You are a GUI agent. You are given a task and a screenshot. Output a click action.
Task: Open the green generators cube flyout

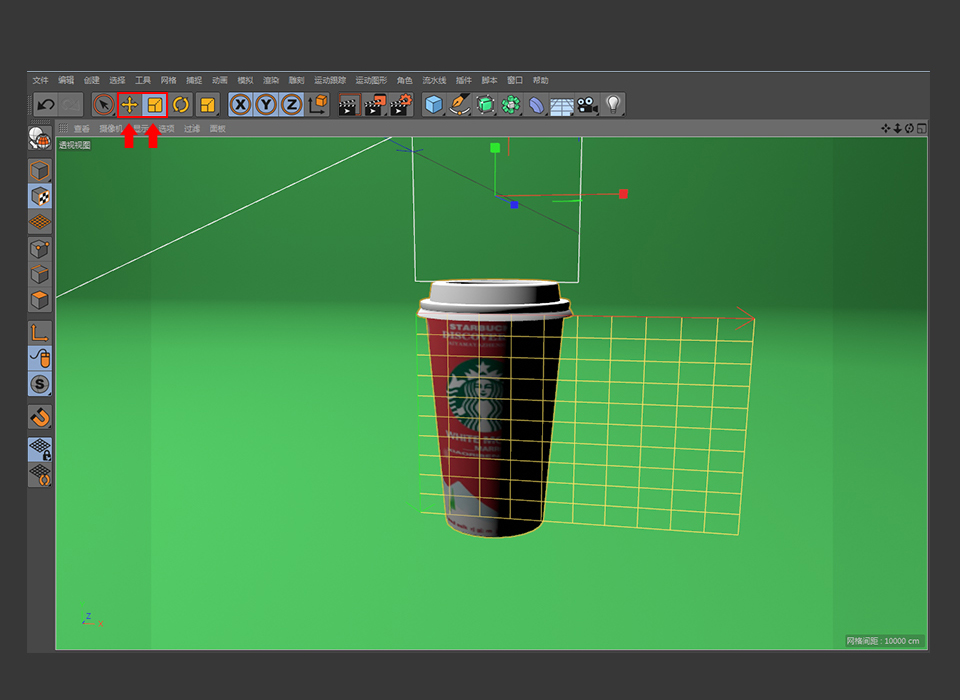click(485, 105)
